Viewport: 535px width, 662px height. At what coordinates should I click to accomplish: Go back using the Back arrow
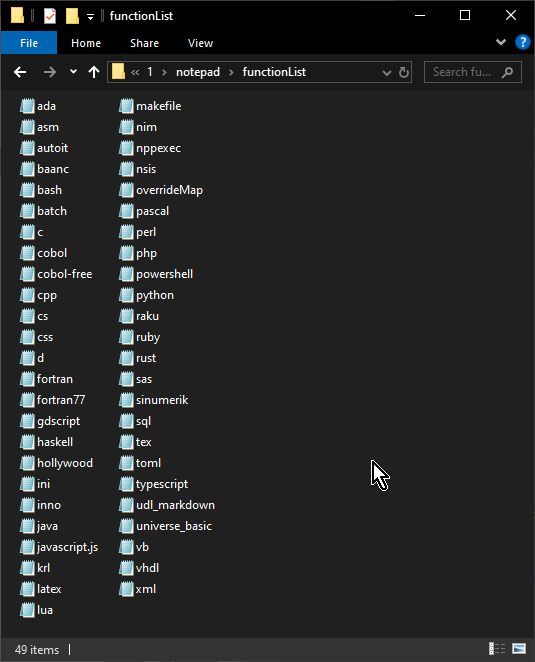click(x=20, y=72)
